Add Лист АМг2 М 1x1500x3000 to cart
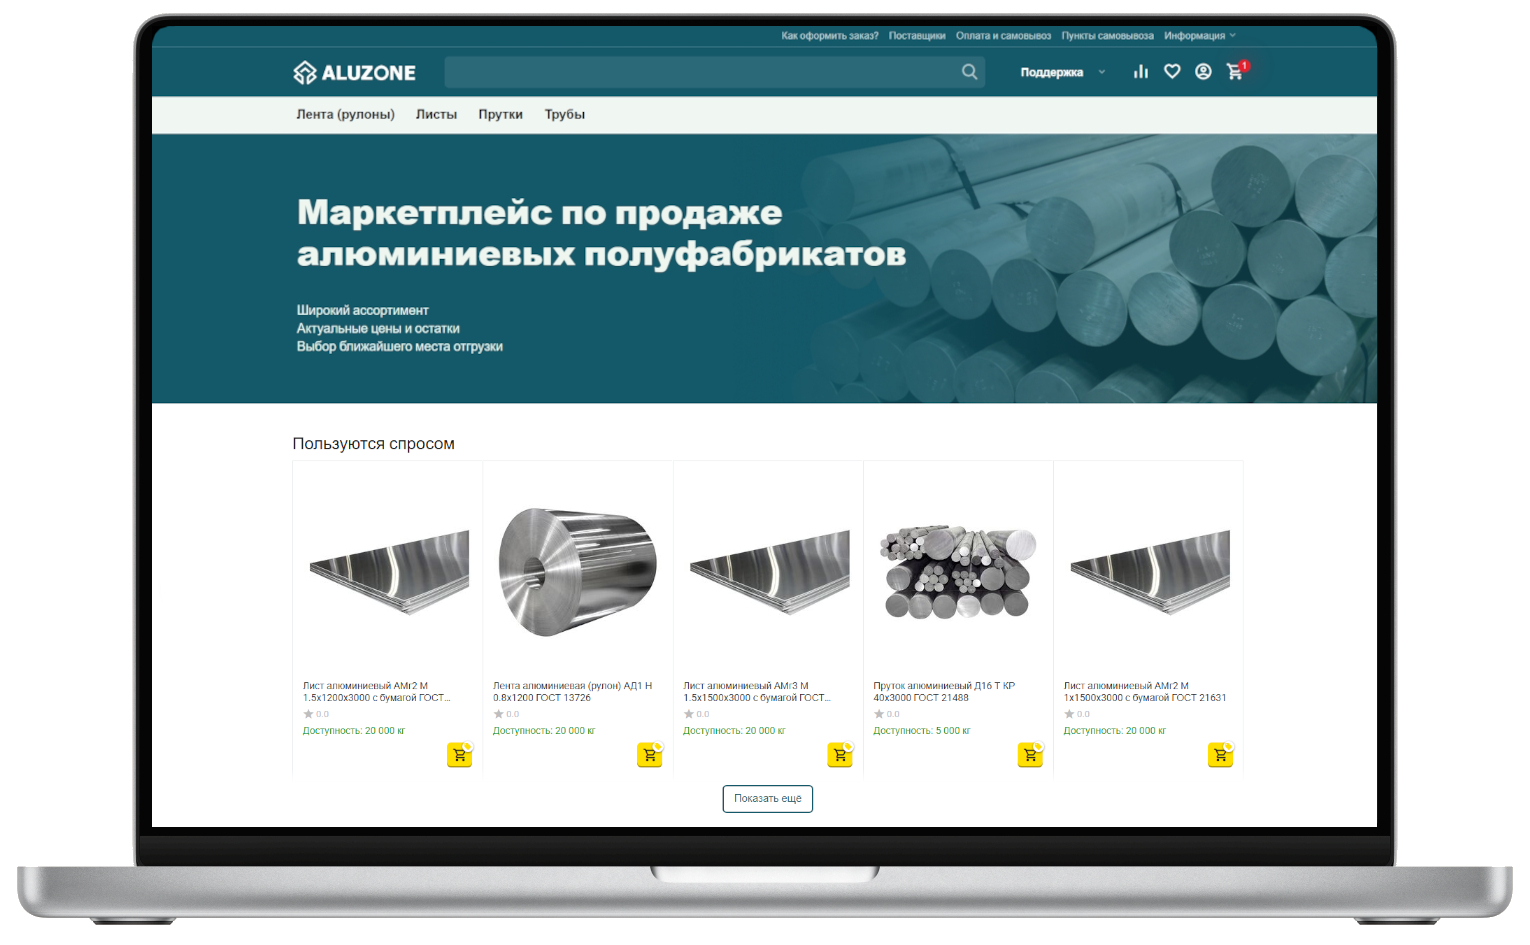1530x945 pixels. (x=1220, y=755)
